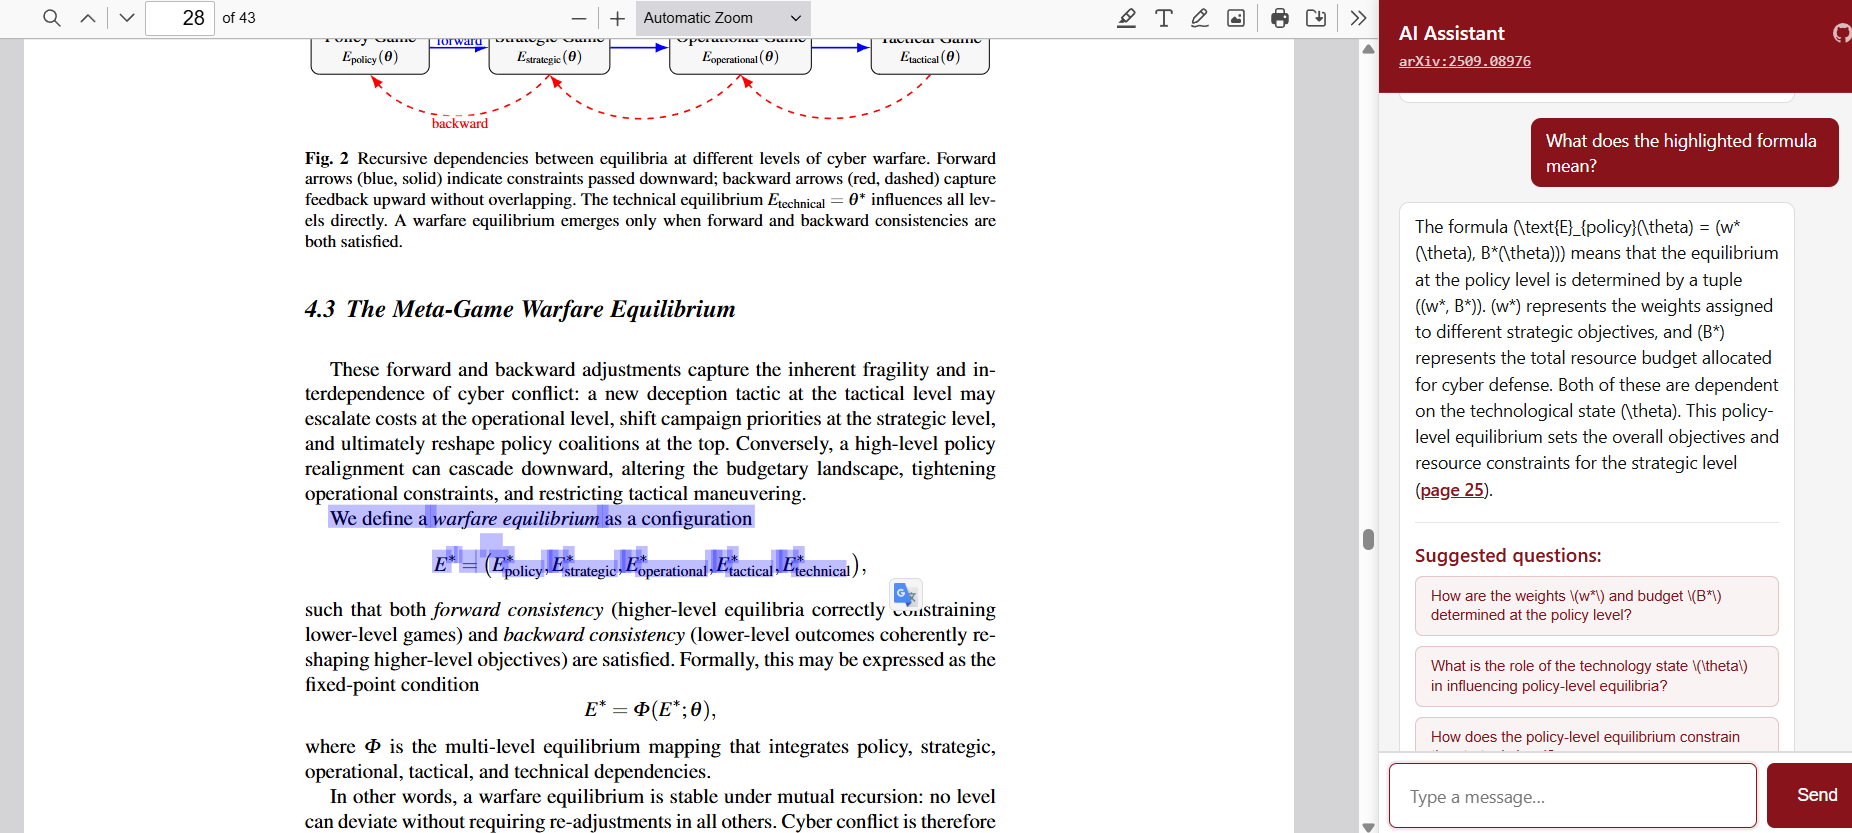The image size is (1852, 833).
Task: Select the Draw annotation tool
Action: pyautogui.click(x=1199, y=18)
